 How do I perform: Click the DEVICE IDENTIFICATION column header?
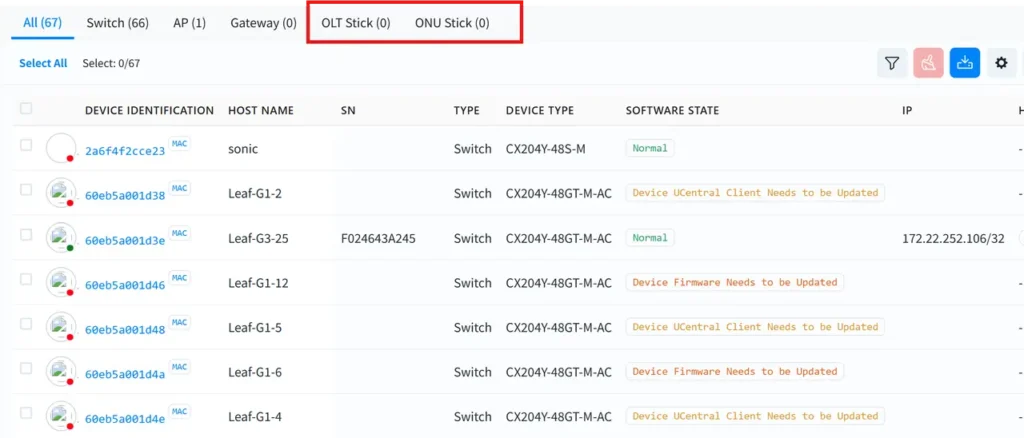click(x=150, y=110)
